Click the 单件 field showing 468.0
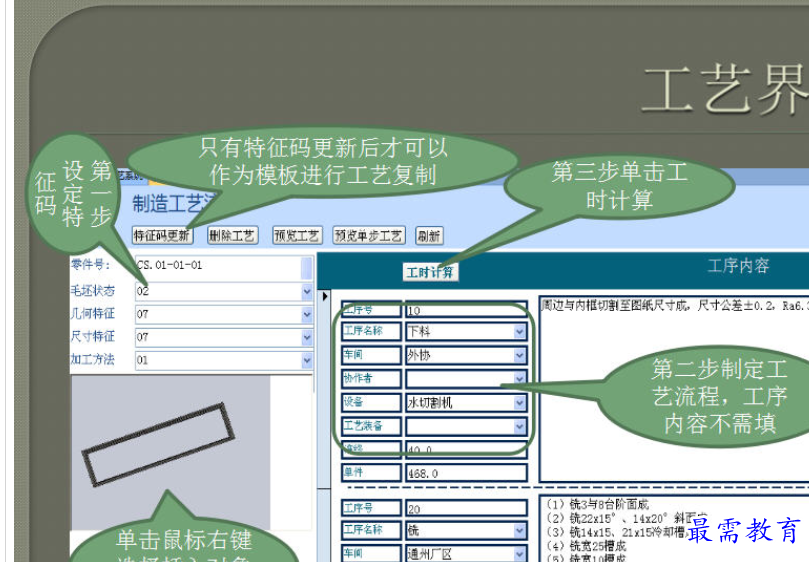The height and width of the screenshot is (562, 809). pos(466,473)
